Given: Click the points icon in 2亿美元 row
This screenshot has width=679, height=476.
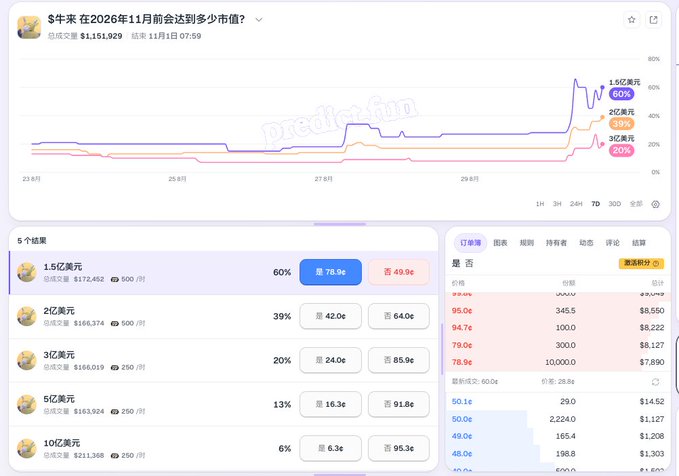Looking at the screenshot, I should [114, 324].
